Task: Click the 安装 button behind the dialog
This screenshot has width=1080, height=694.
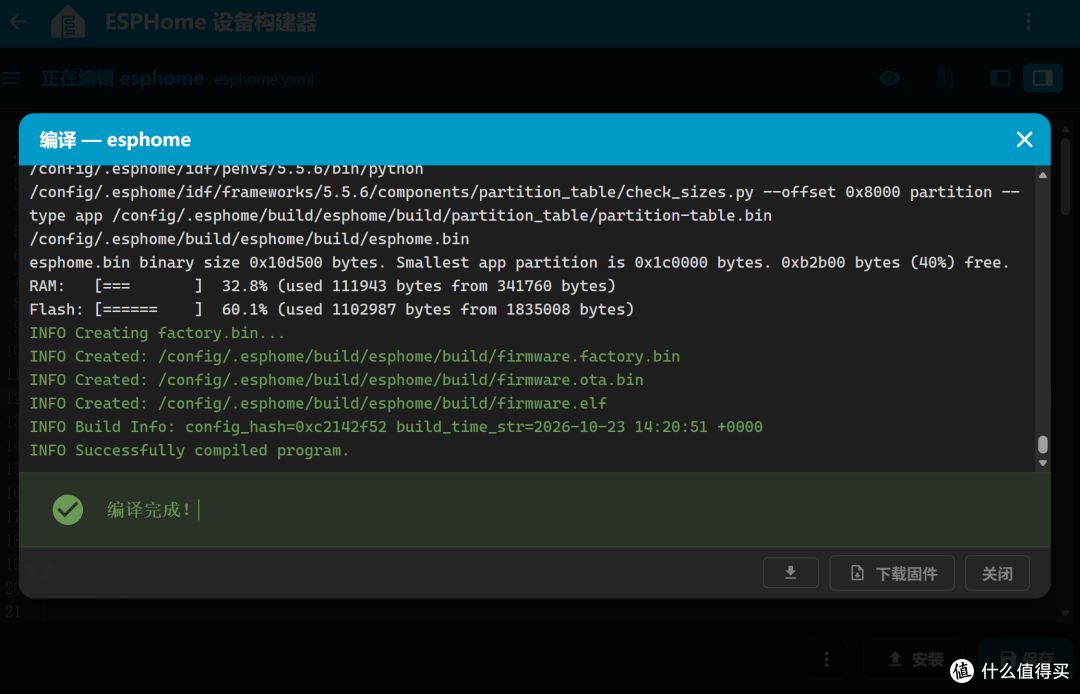Action: coord(915,660)
